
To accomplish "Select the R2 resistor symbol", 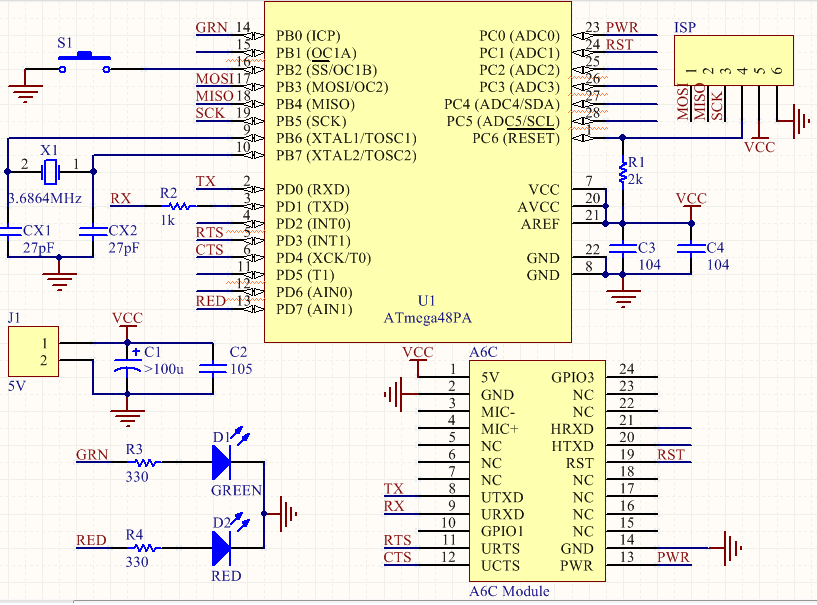I will (x=180, y=206).
